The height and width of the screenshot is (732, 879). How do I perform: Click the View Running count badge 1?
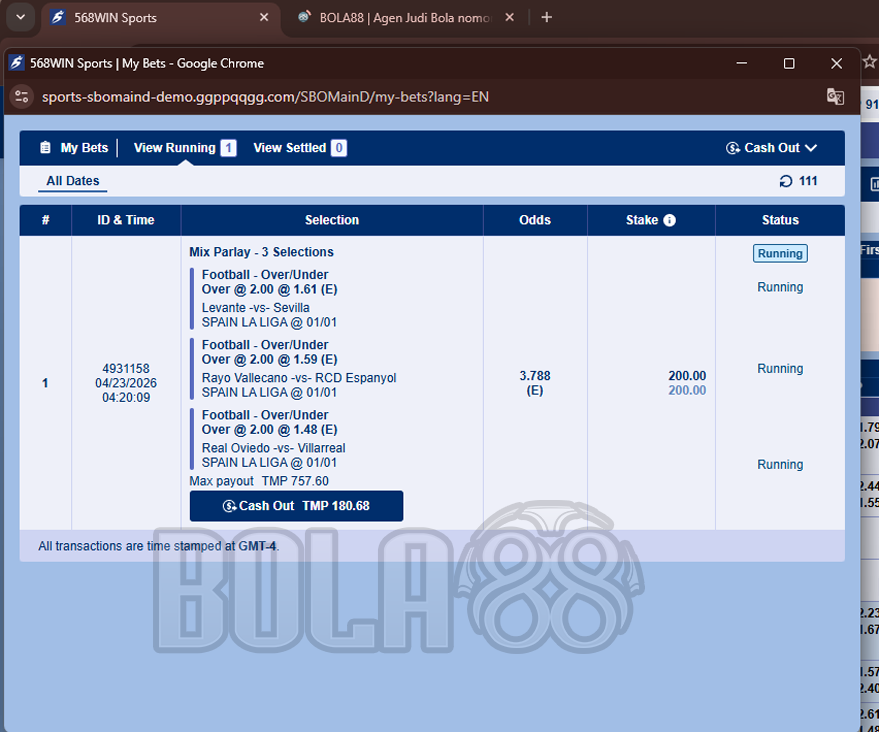pyautogui.click(x=228, y=148)
